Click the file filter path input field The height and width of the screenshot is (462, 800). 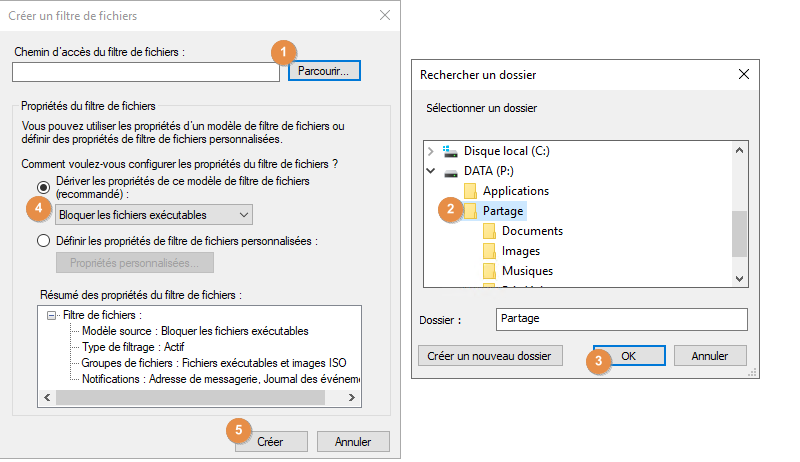coord(146,72)
